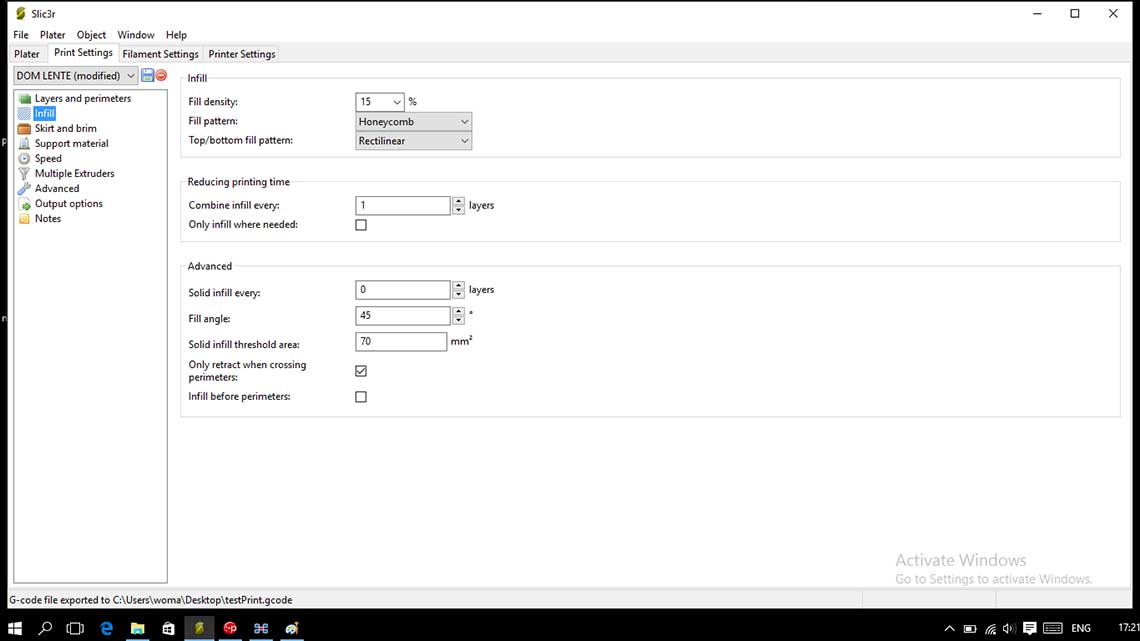This screenshot has height=641, width=1140.
Task: Click the Slic3r taskbar icon
Action: point(199,628)
